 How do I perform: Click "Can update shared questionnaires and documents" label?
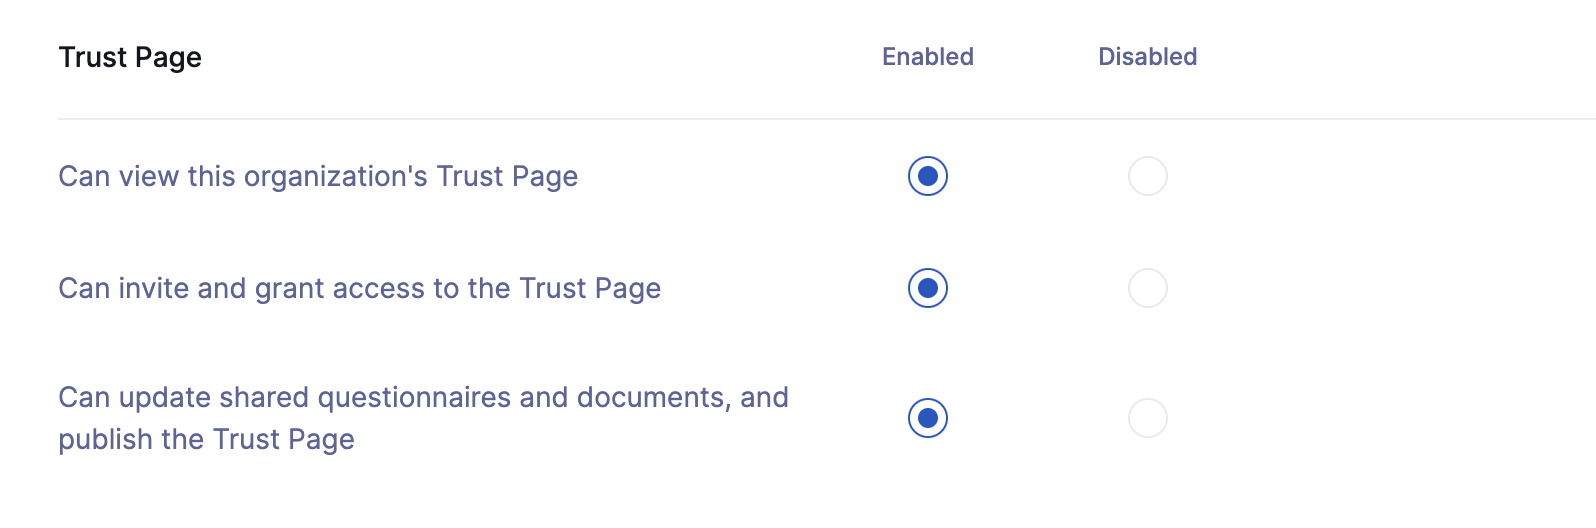click(424, 418)
